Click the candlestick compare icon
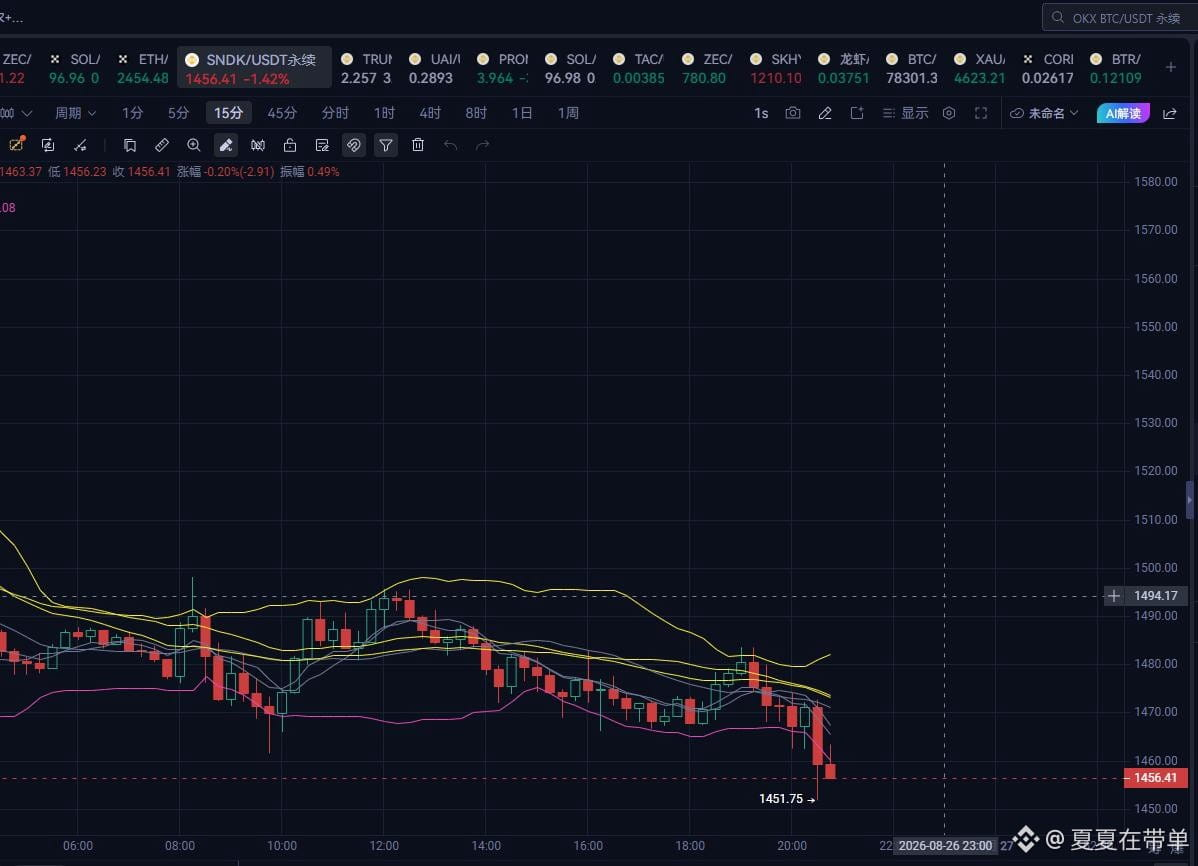This screenshot has width=1198, height=866. 258,145
